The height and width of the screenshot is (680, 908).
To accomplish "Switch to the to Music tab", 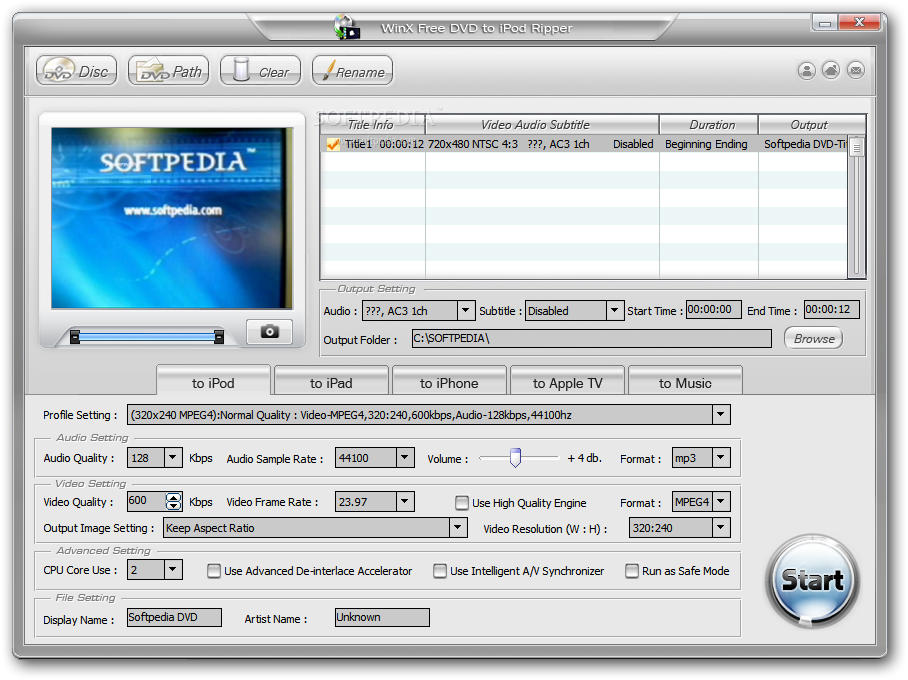I will [685, 383].
